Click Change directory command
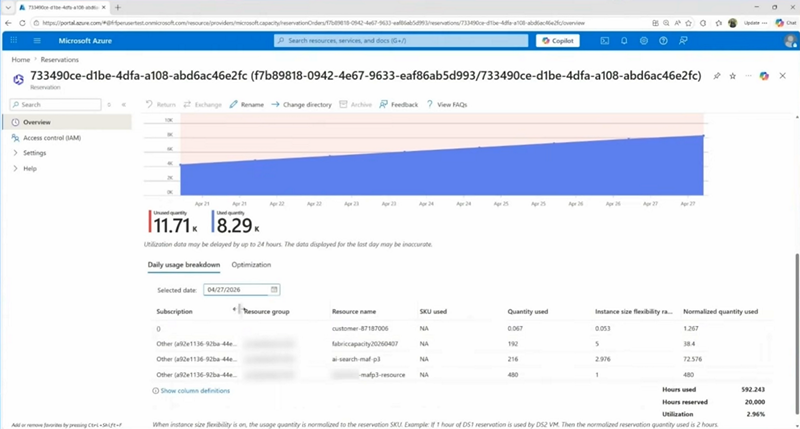Image resolution: width=800 pixels, height=429 pixels. [302, 105]
